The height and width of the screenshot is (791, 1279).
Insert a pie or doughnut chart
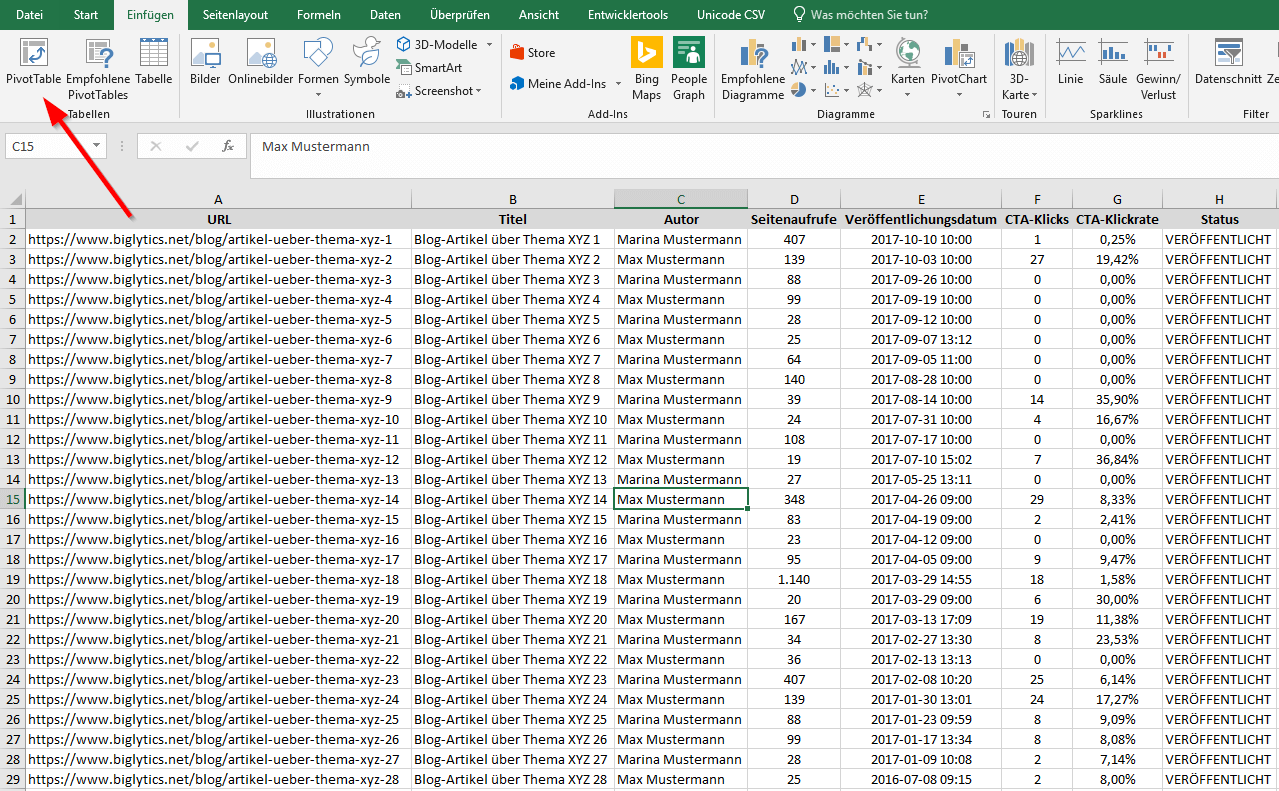802,90
